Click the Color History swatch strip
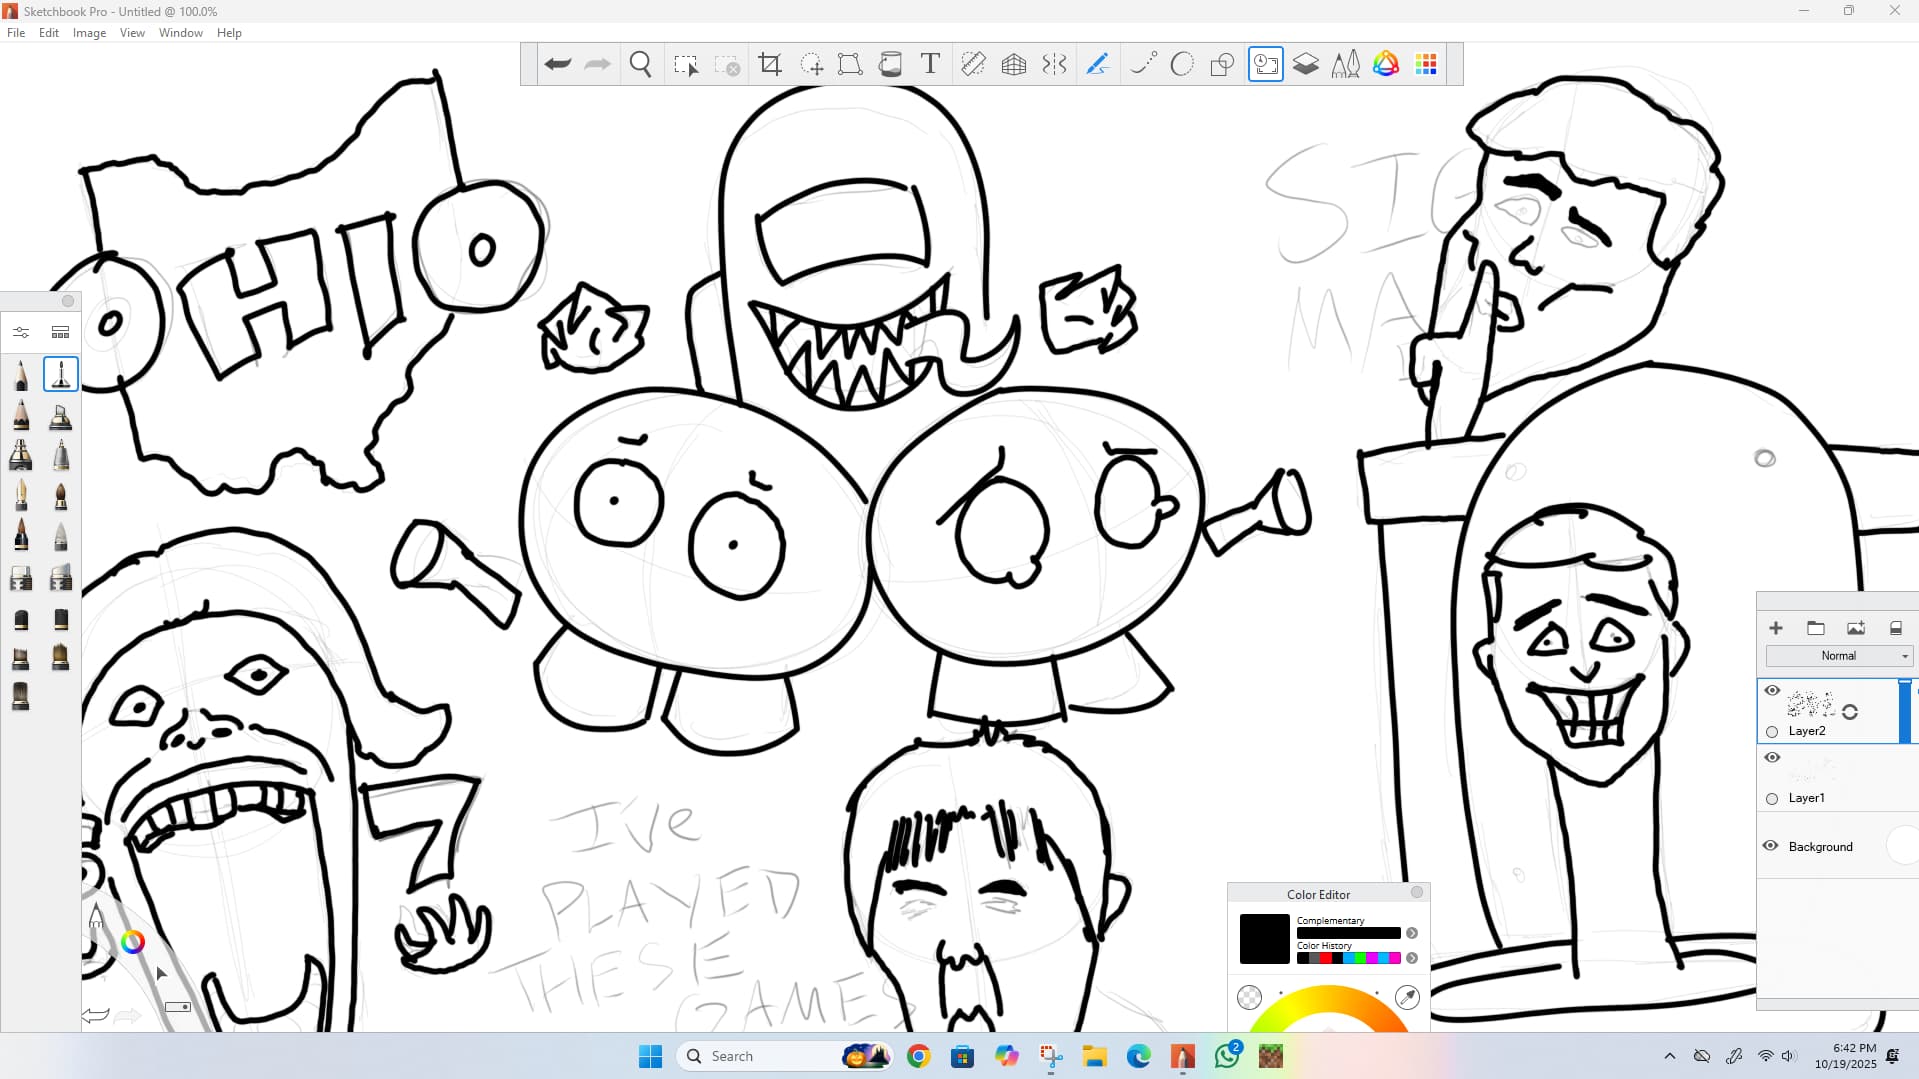The image size is (1919, 1079). pos(1349,958)
